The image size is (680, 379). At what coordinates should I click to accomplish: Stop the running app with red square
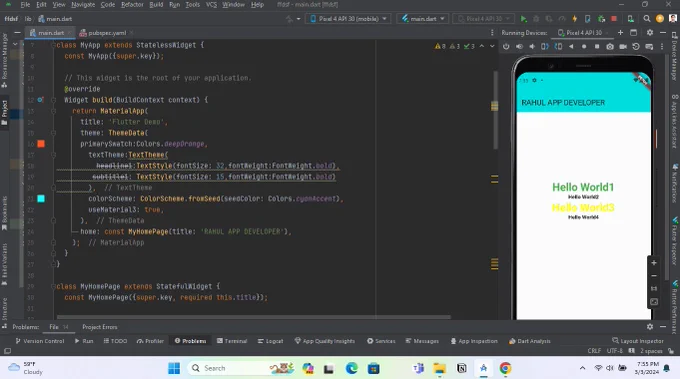(614, 19)
